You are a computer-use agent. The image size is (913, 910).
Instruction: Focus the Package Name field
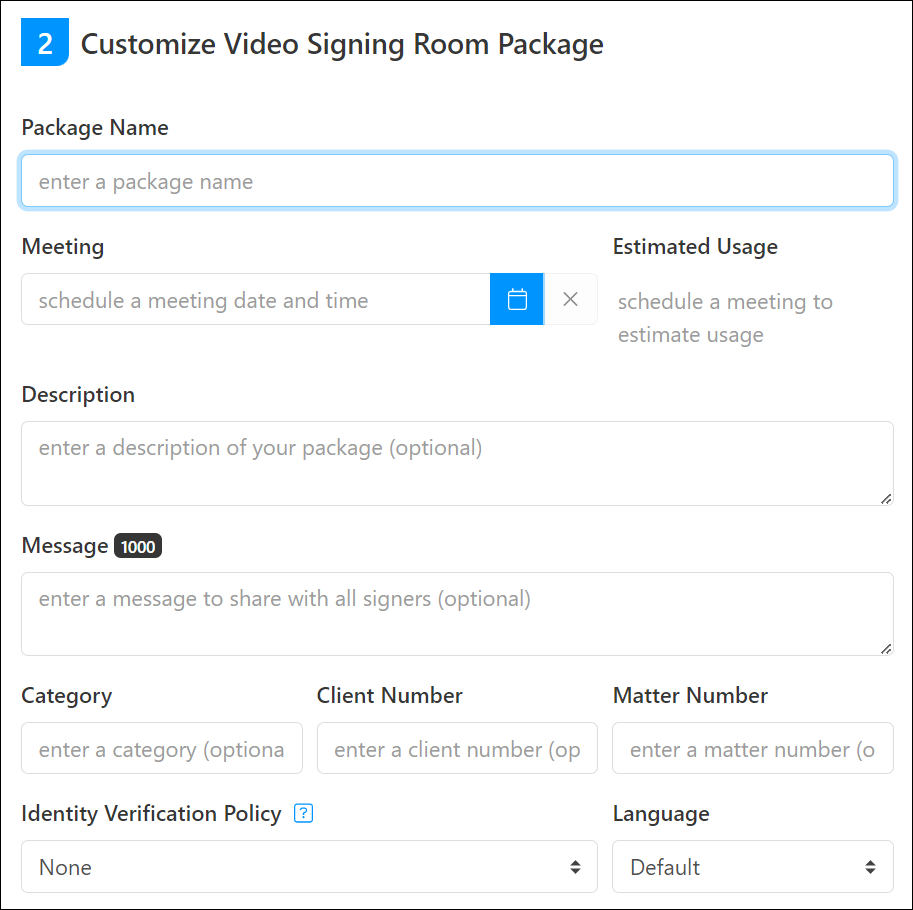pos(457,180)
